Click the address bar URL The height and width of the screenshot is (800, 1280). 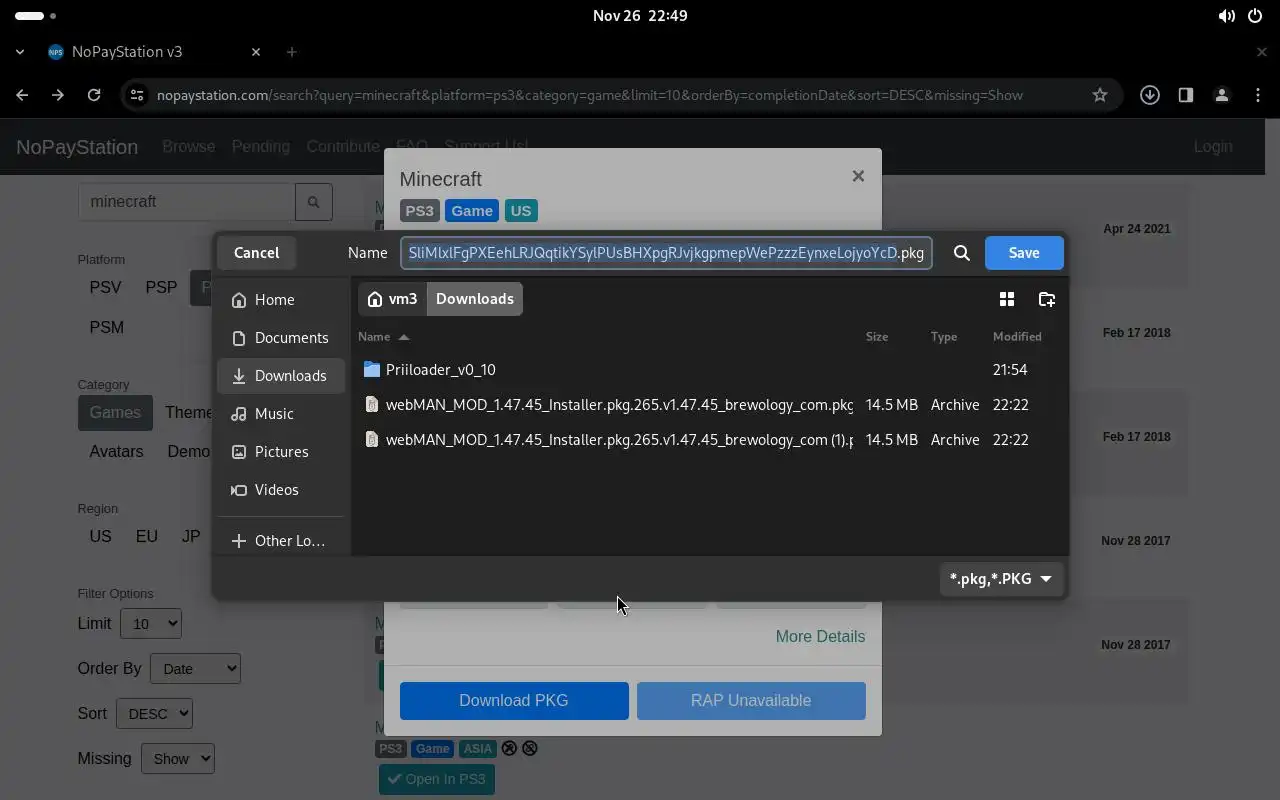590,95
